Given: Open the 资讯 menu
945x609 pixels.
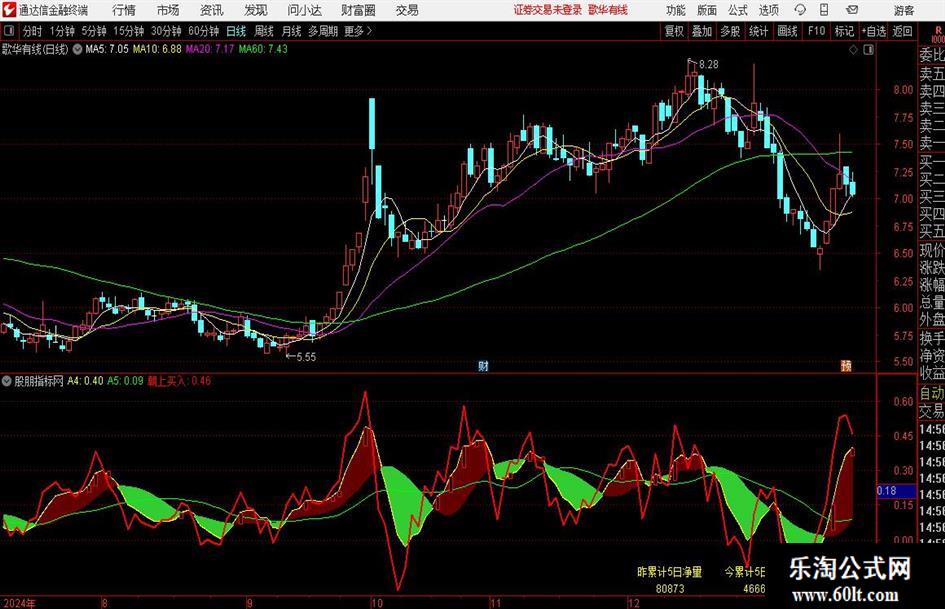Looking at the screenshot, I should point(211,10).
